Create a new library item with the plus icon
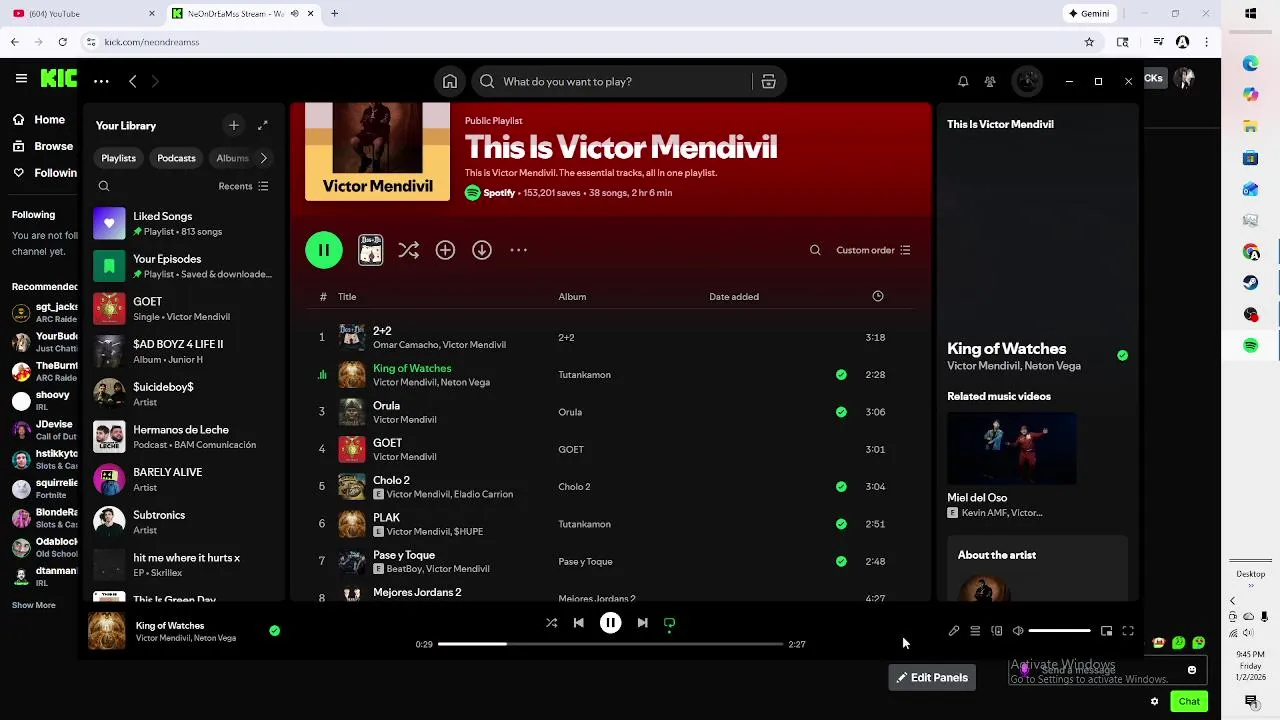This screenshot has height=720, width=1280. click(x=234, y=125)
